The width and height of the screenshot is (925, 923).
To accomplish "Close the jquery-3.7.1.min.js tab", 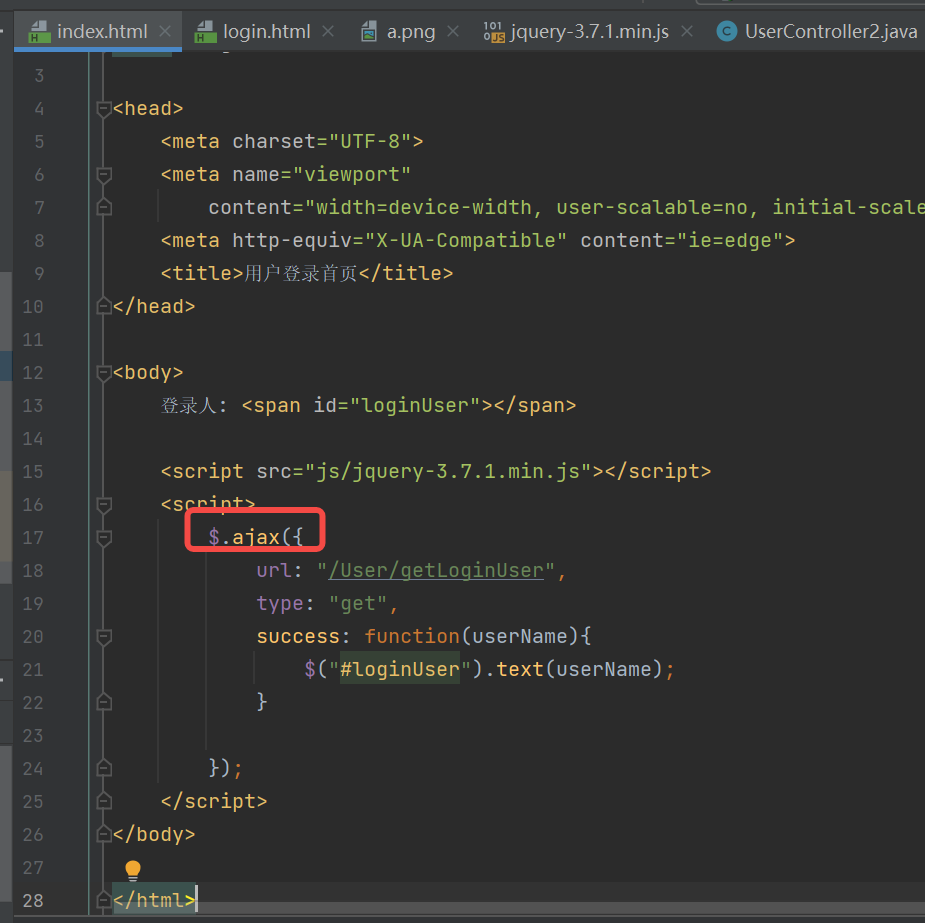I will click(x=687, y=31).
